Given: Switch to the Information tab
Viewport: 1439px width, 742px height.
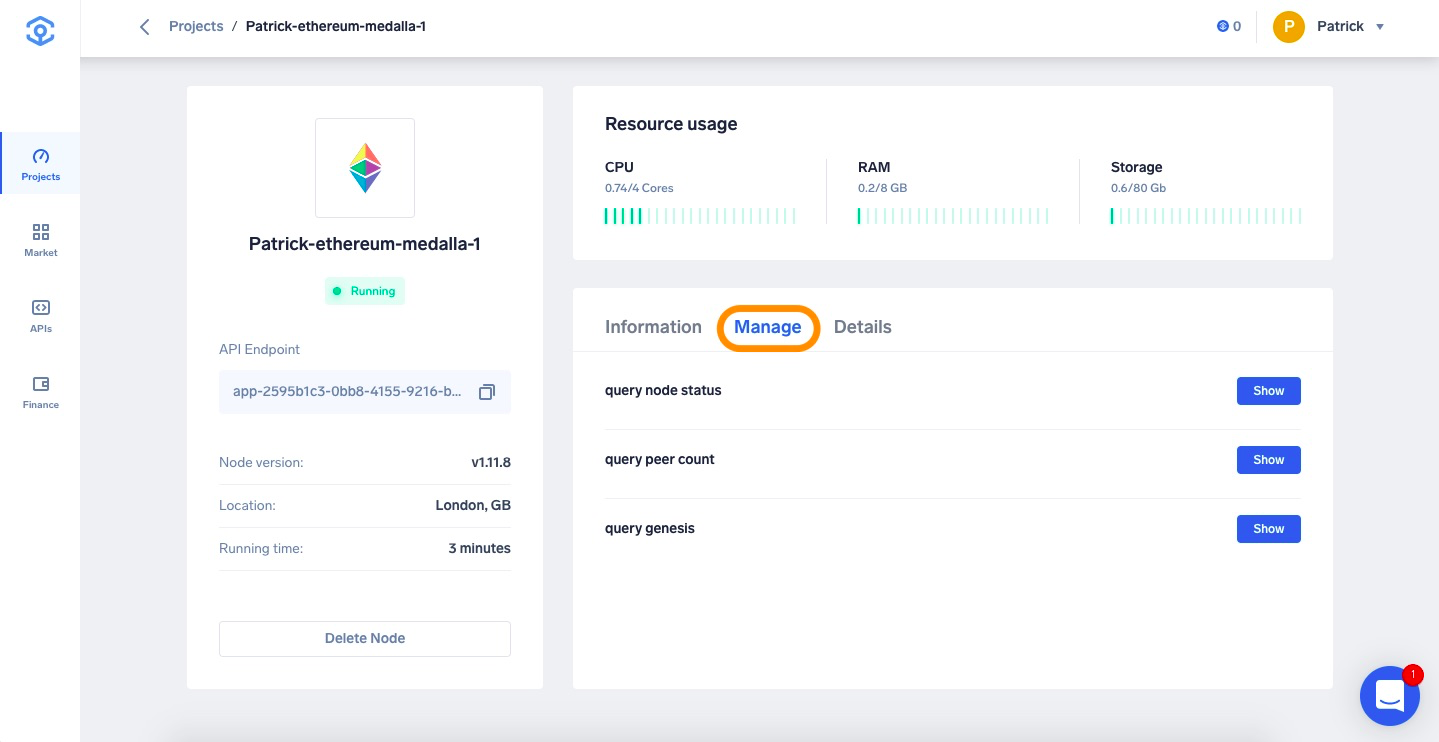Looking at the screenshot, I should coord(653,327).
